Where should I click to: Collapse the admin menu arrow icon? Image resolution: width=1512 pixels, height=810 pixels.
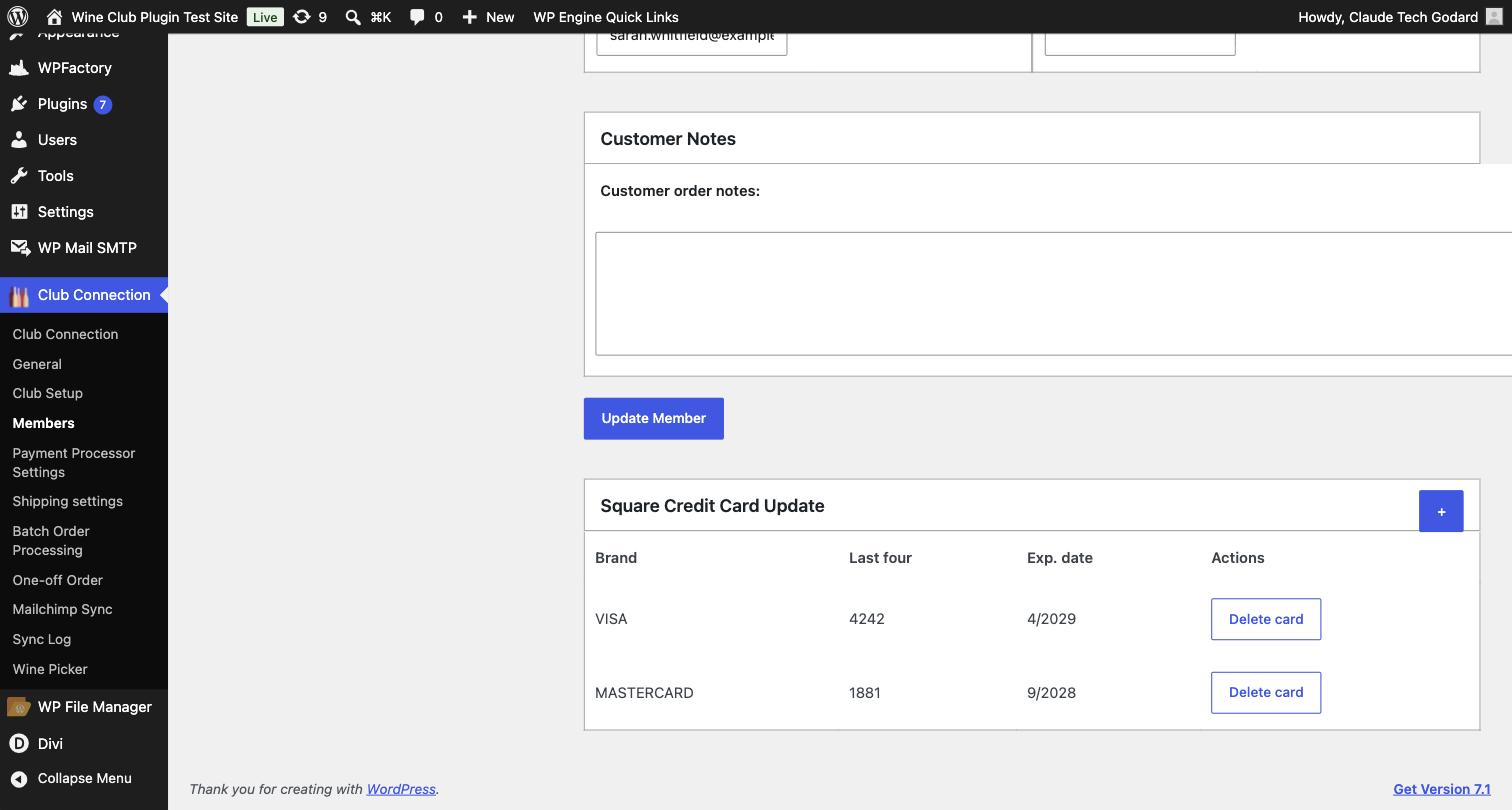tap(19, 779)
